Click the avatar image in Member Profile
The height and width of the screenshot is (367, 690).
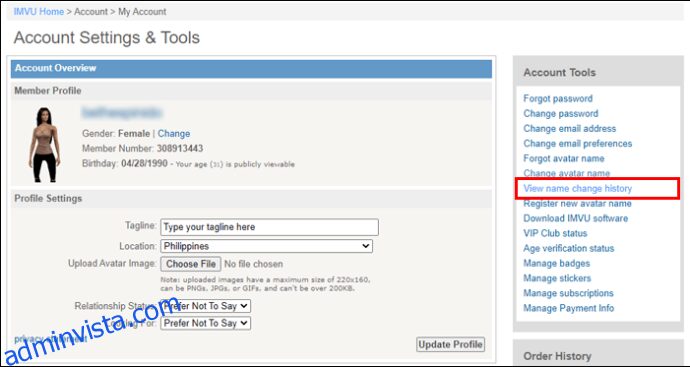tap(43, 144)
